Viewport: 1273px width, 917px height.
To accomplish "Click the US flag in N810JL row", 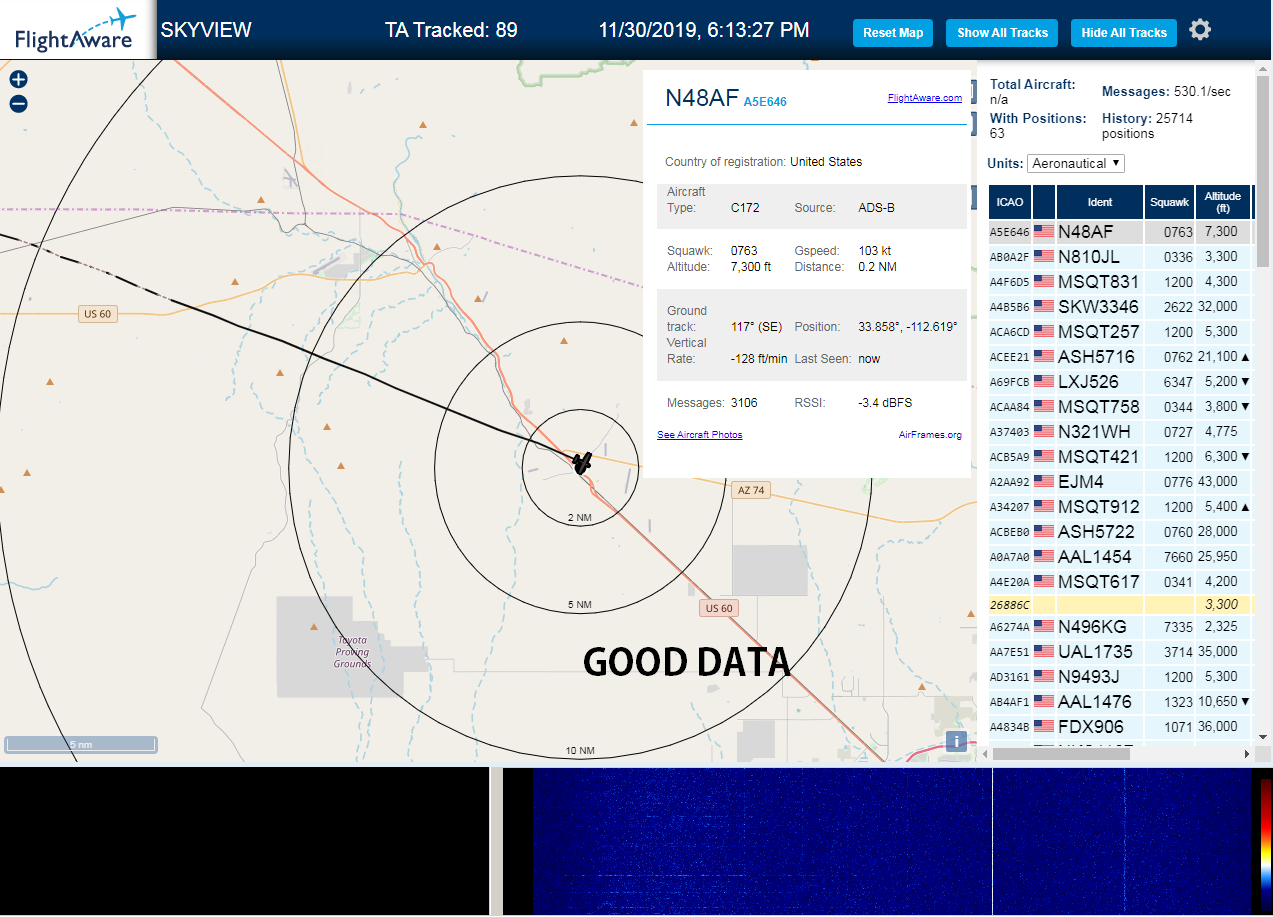I will pos(1044,257).
